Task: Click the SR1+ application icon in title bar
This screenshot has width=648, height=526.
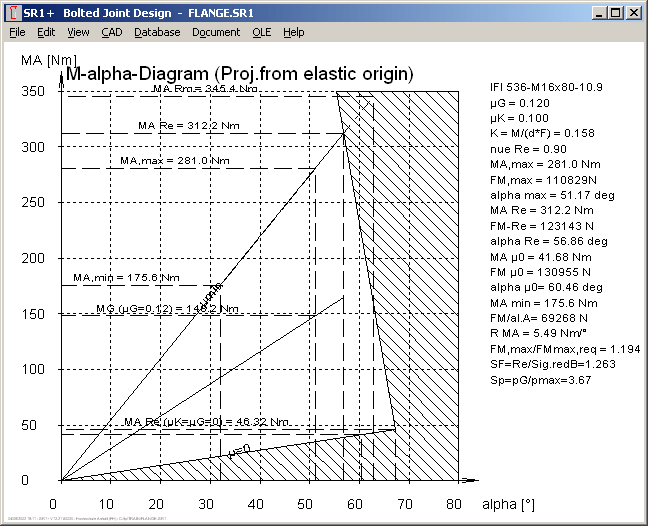Action: (12, 13)
